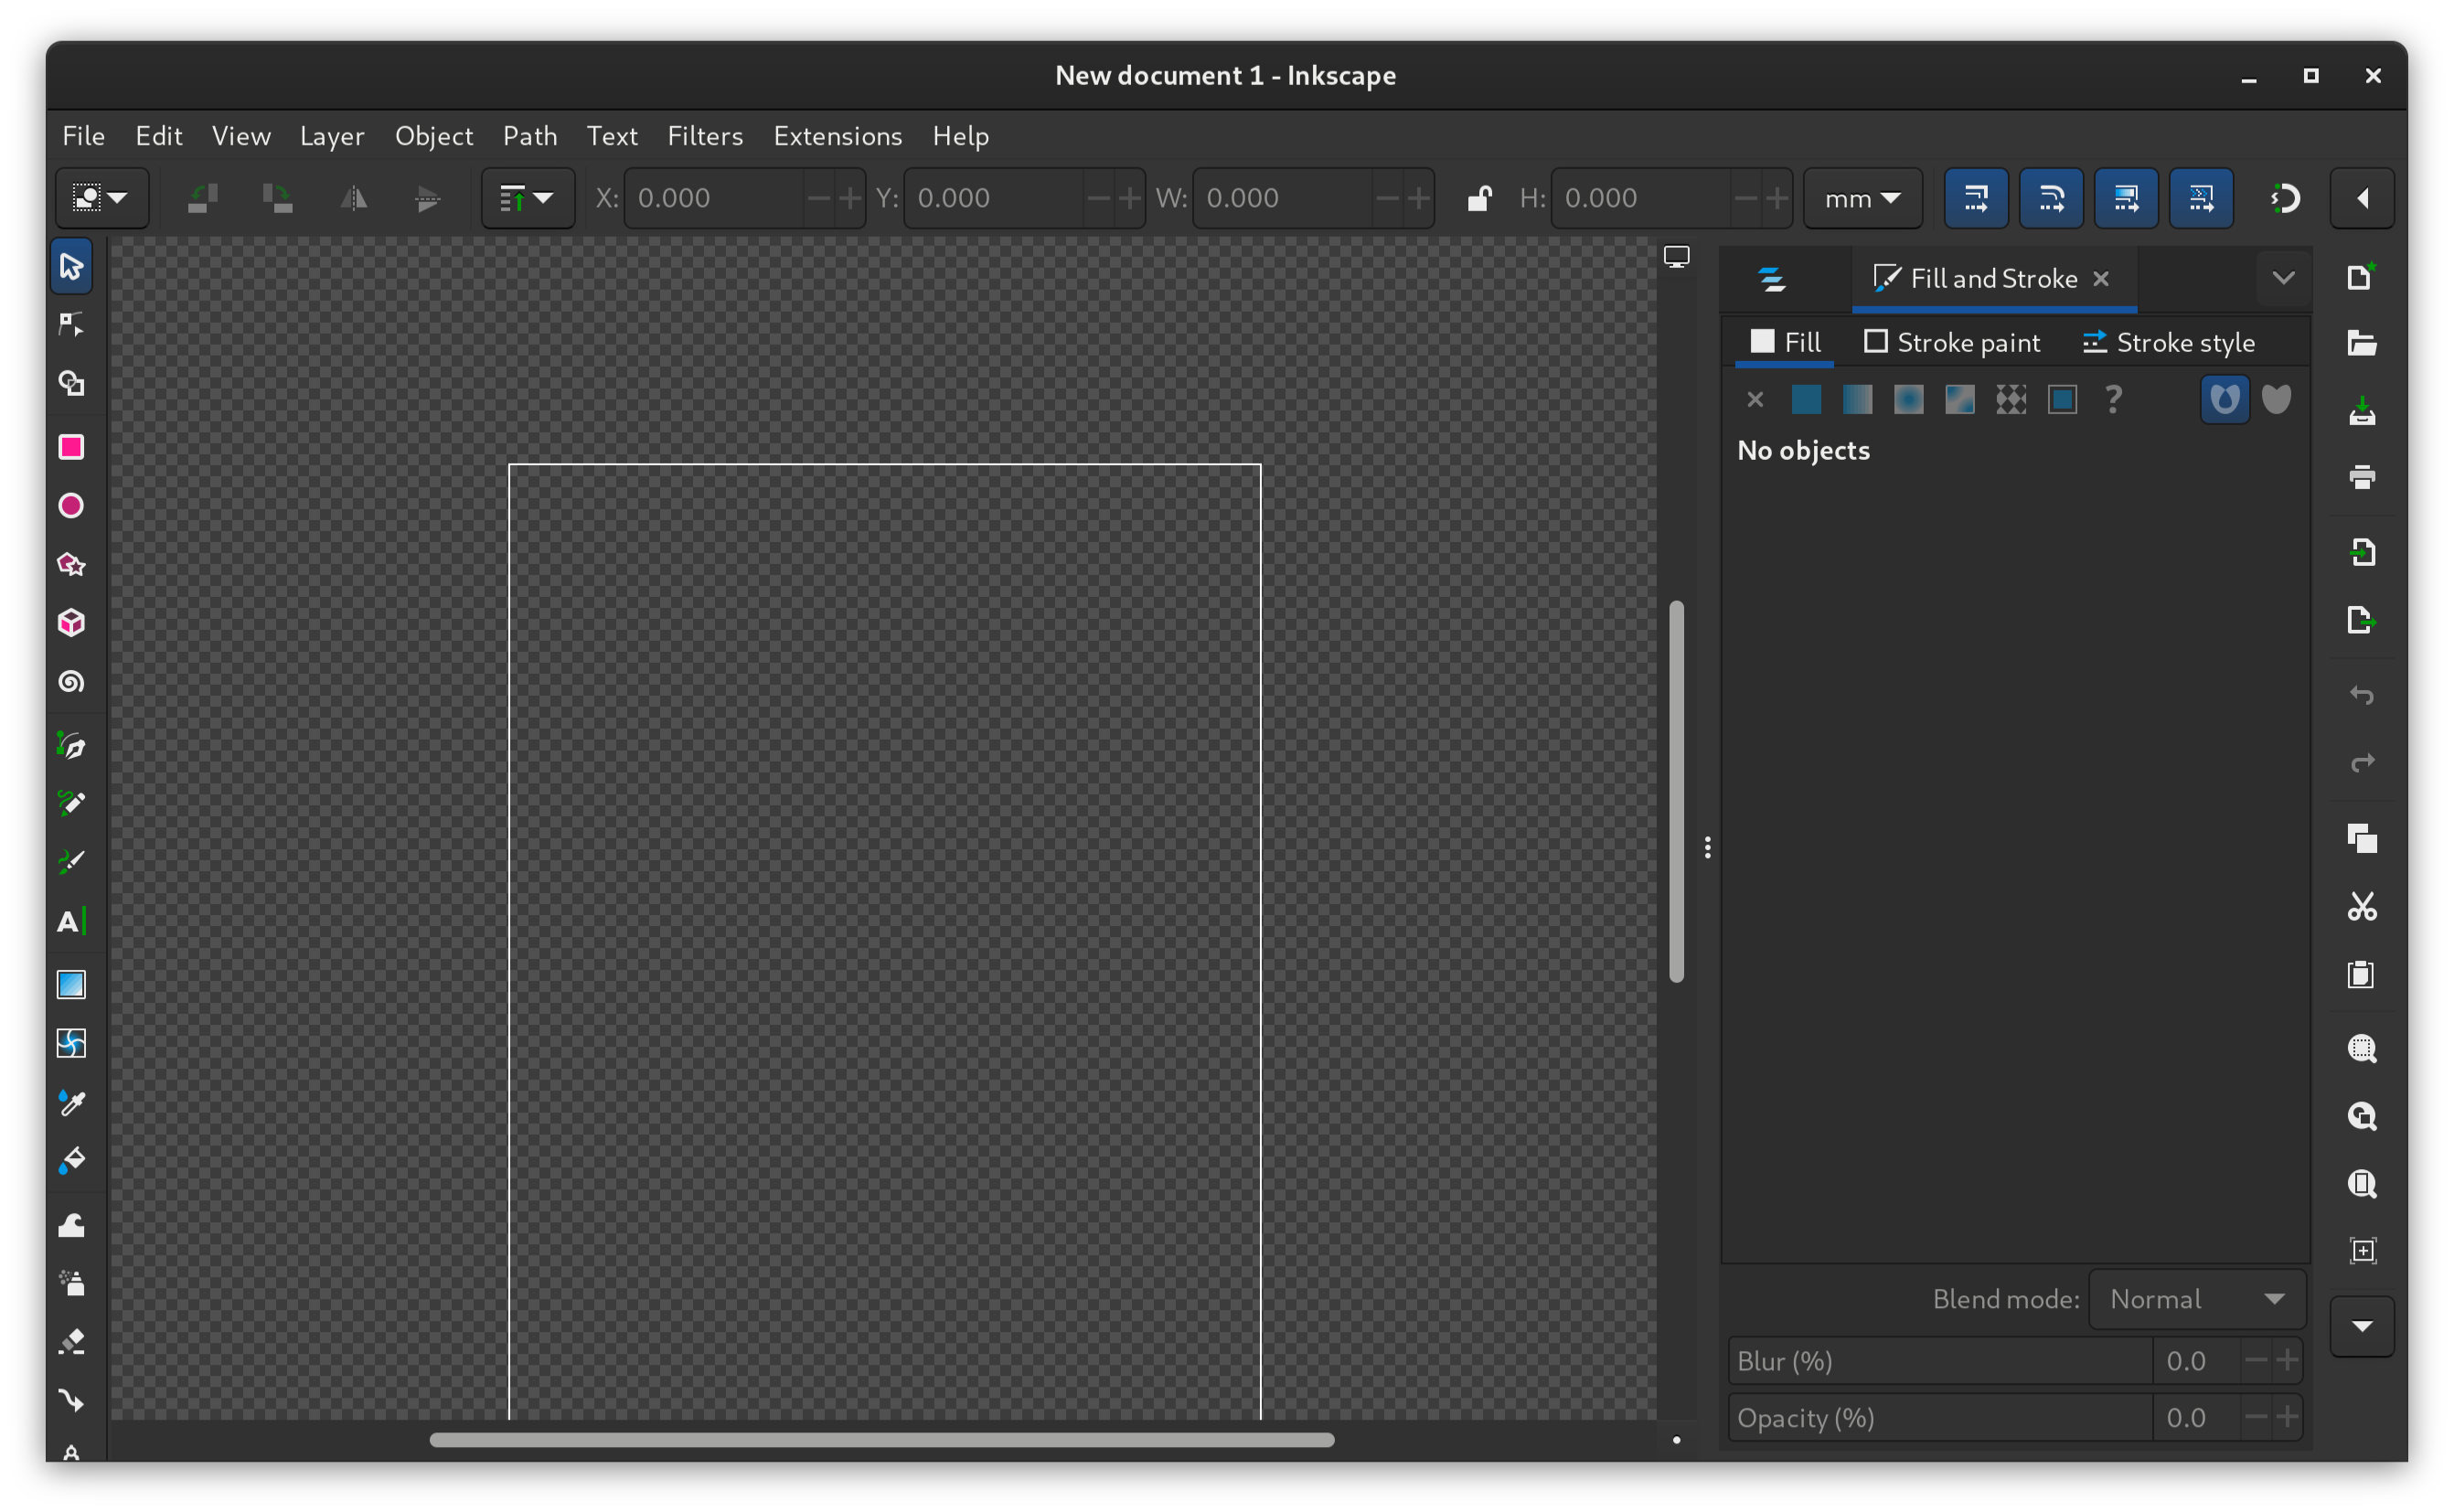
Task: Open the Extensions menu
Action: [837, 136]
